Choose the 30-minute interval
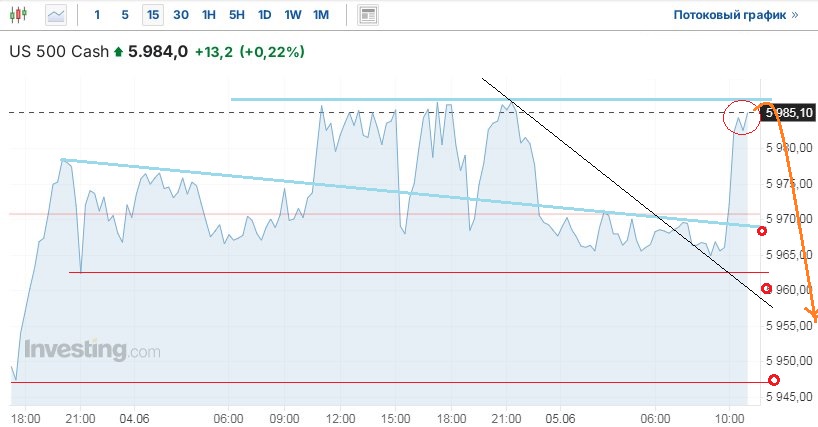The image size is (818, 427). pos(180,15)
